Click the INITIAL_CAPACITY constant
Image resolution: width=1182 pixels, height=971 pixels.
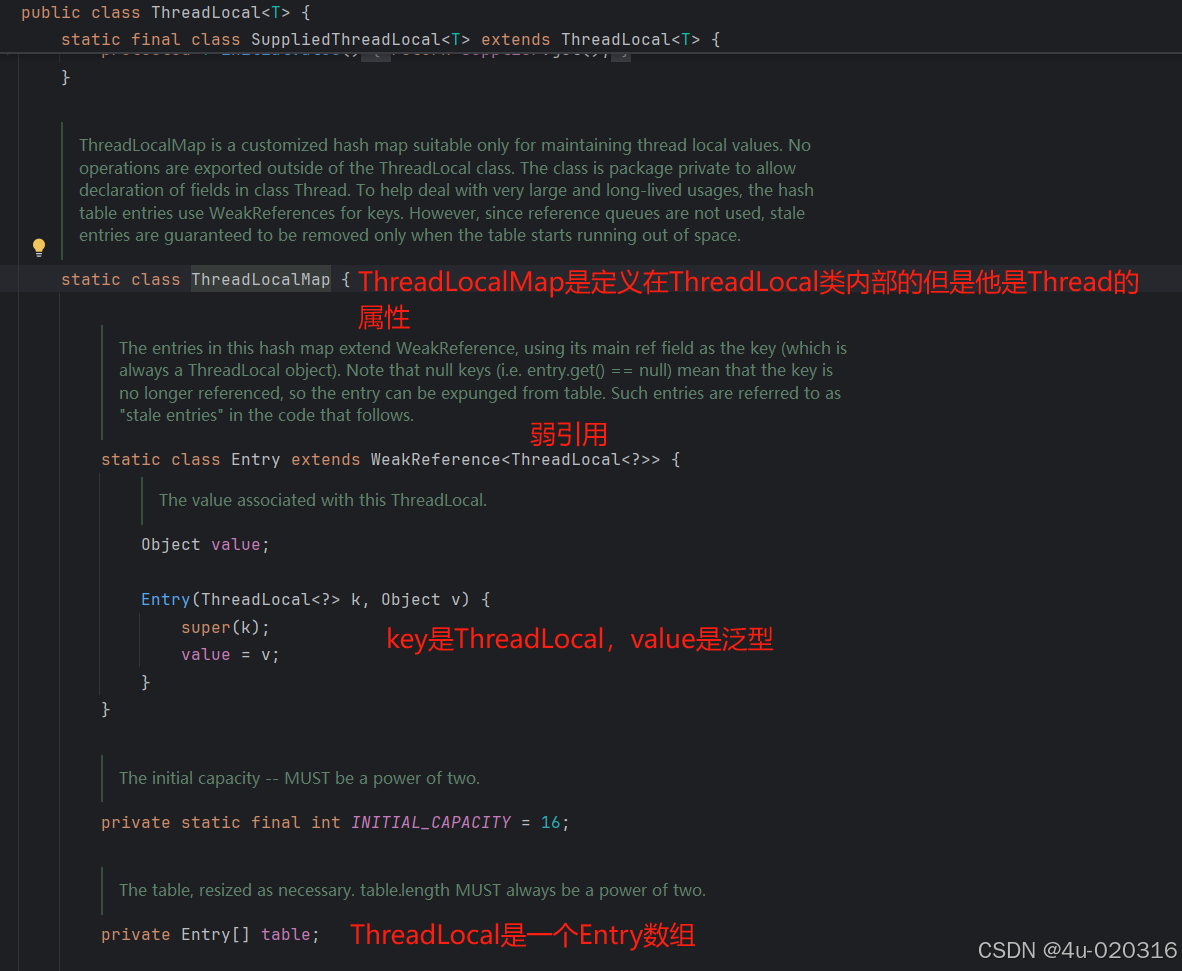coord(430,822)
